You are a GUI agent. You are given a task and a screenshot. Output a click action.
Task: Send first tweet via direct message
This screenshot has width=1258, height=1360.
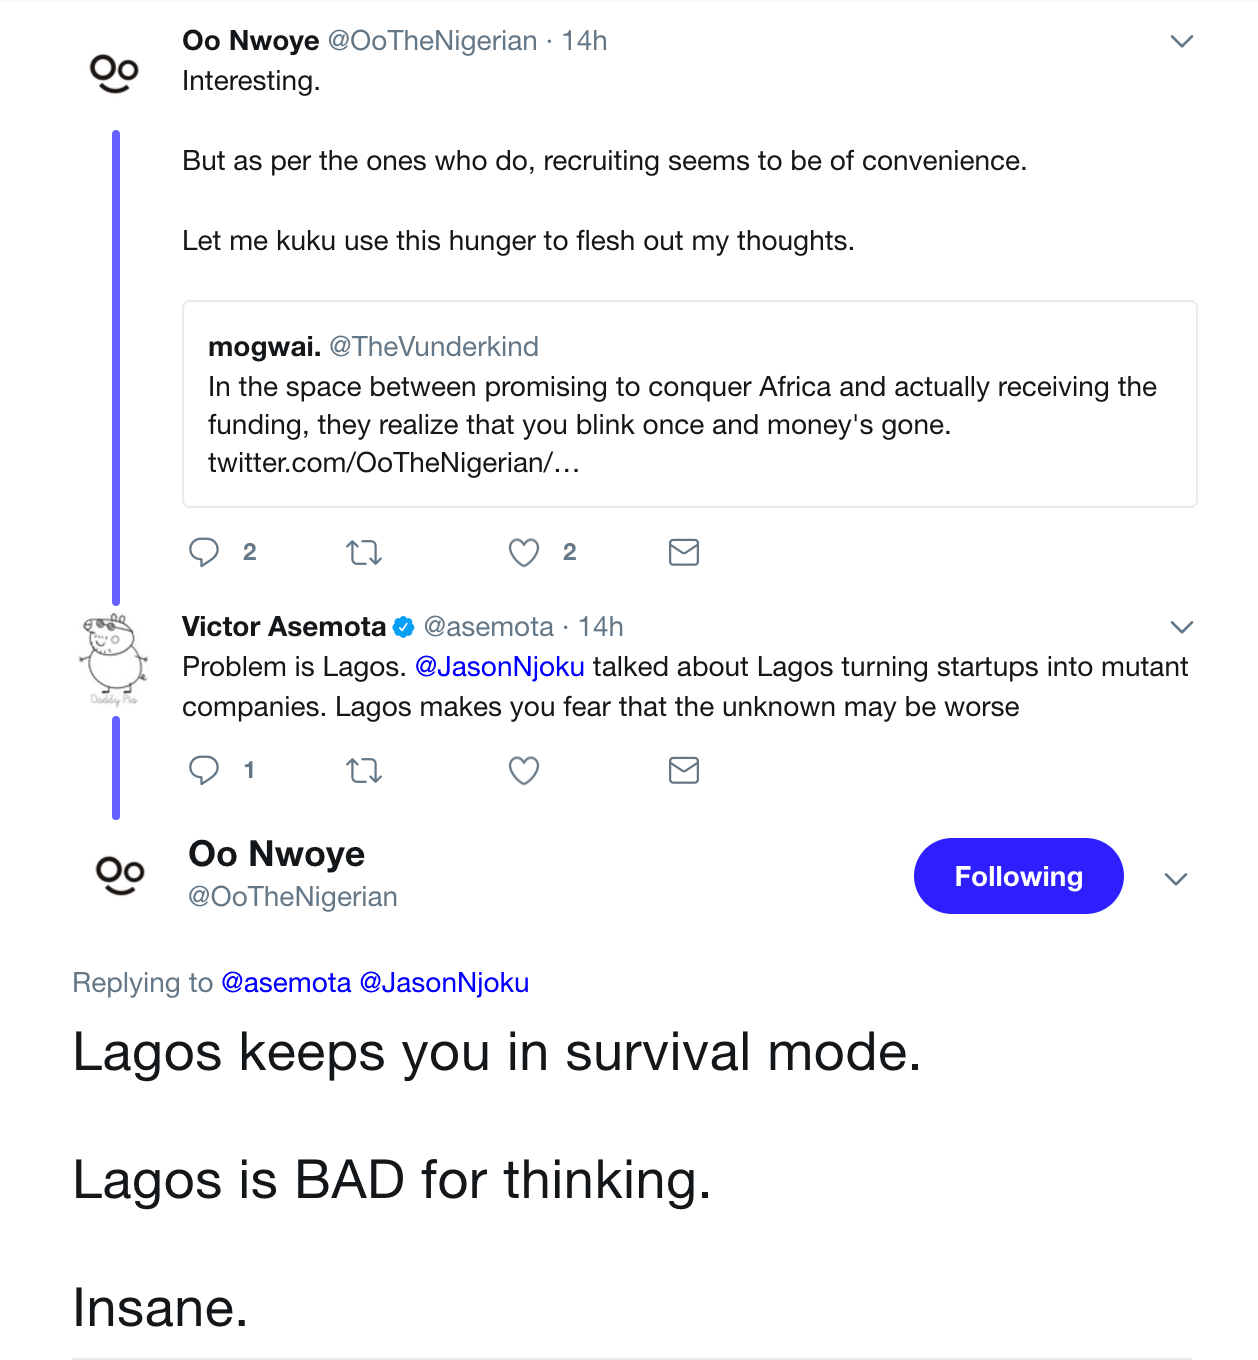coord(684,552)
